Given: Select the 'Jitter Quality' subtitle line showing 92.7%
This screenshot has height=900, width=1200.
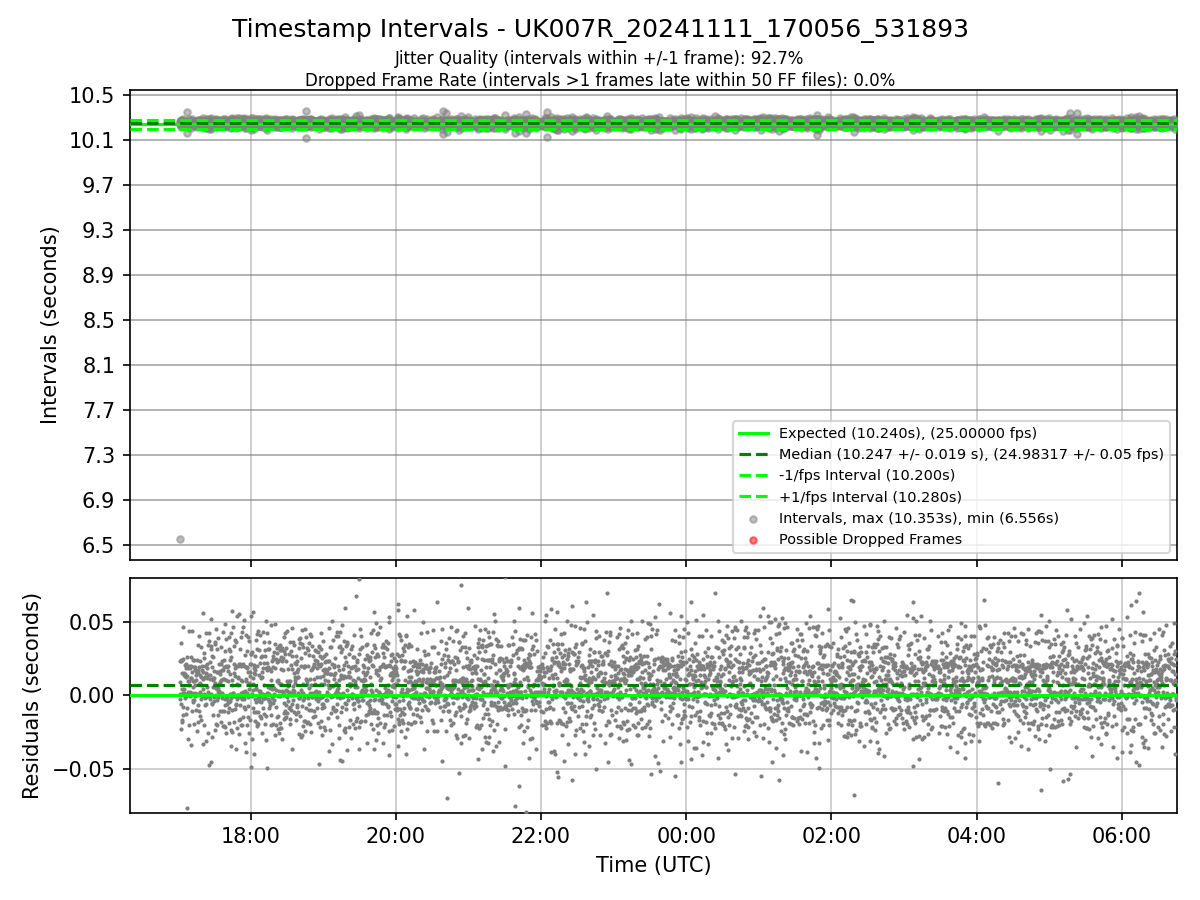Looking at the screenshot, I should click(x=599, y=58).
